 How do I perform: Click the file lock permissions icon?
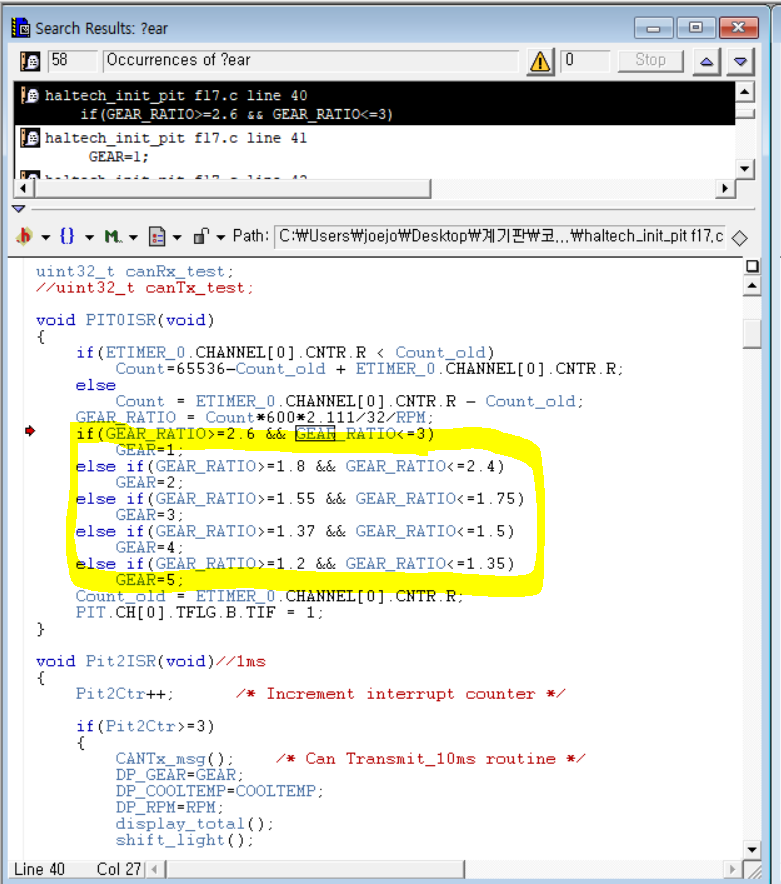tap(201, 236)
